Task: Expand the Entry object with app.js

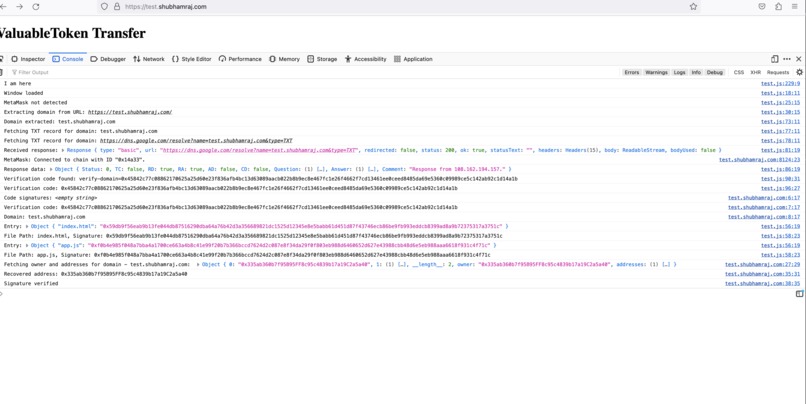Action: pyautogui.click(x=27, y=246)
